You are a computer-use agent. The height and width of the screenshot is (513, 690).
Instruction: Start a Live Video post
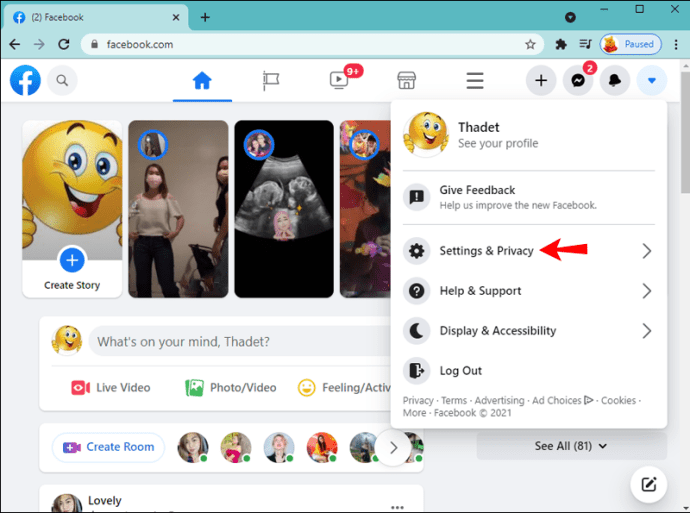[111, 388]
